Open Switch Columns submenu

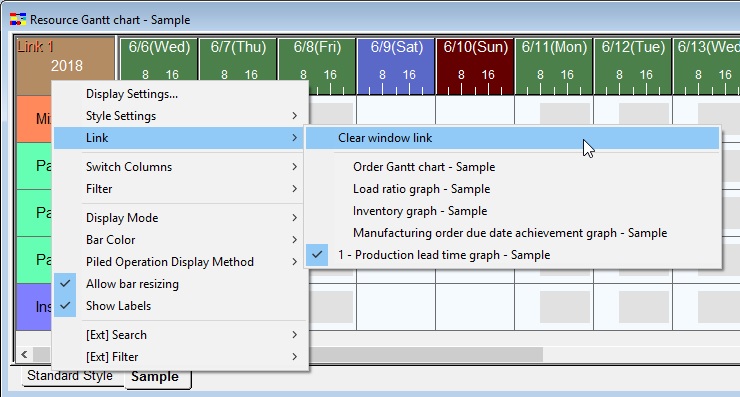(x=180, y=167)
